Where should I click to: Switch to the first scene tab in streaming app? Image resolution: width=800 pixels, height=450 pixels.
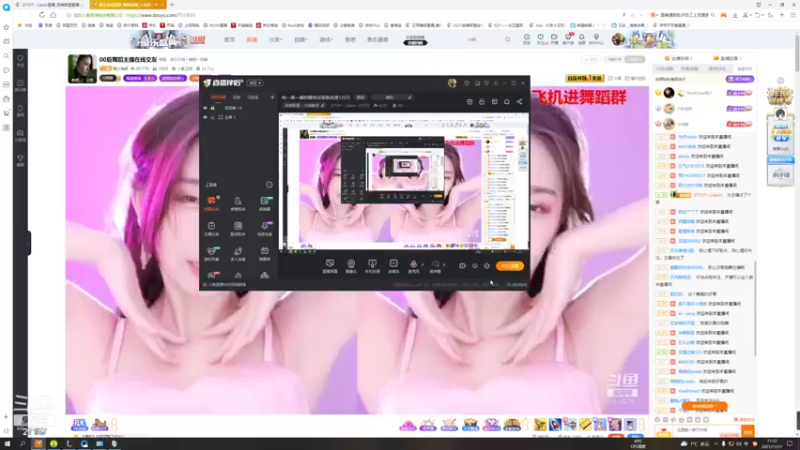pyautogui.click(x=218, y=97)
